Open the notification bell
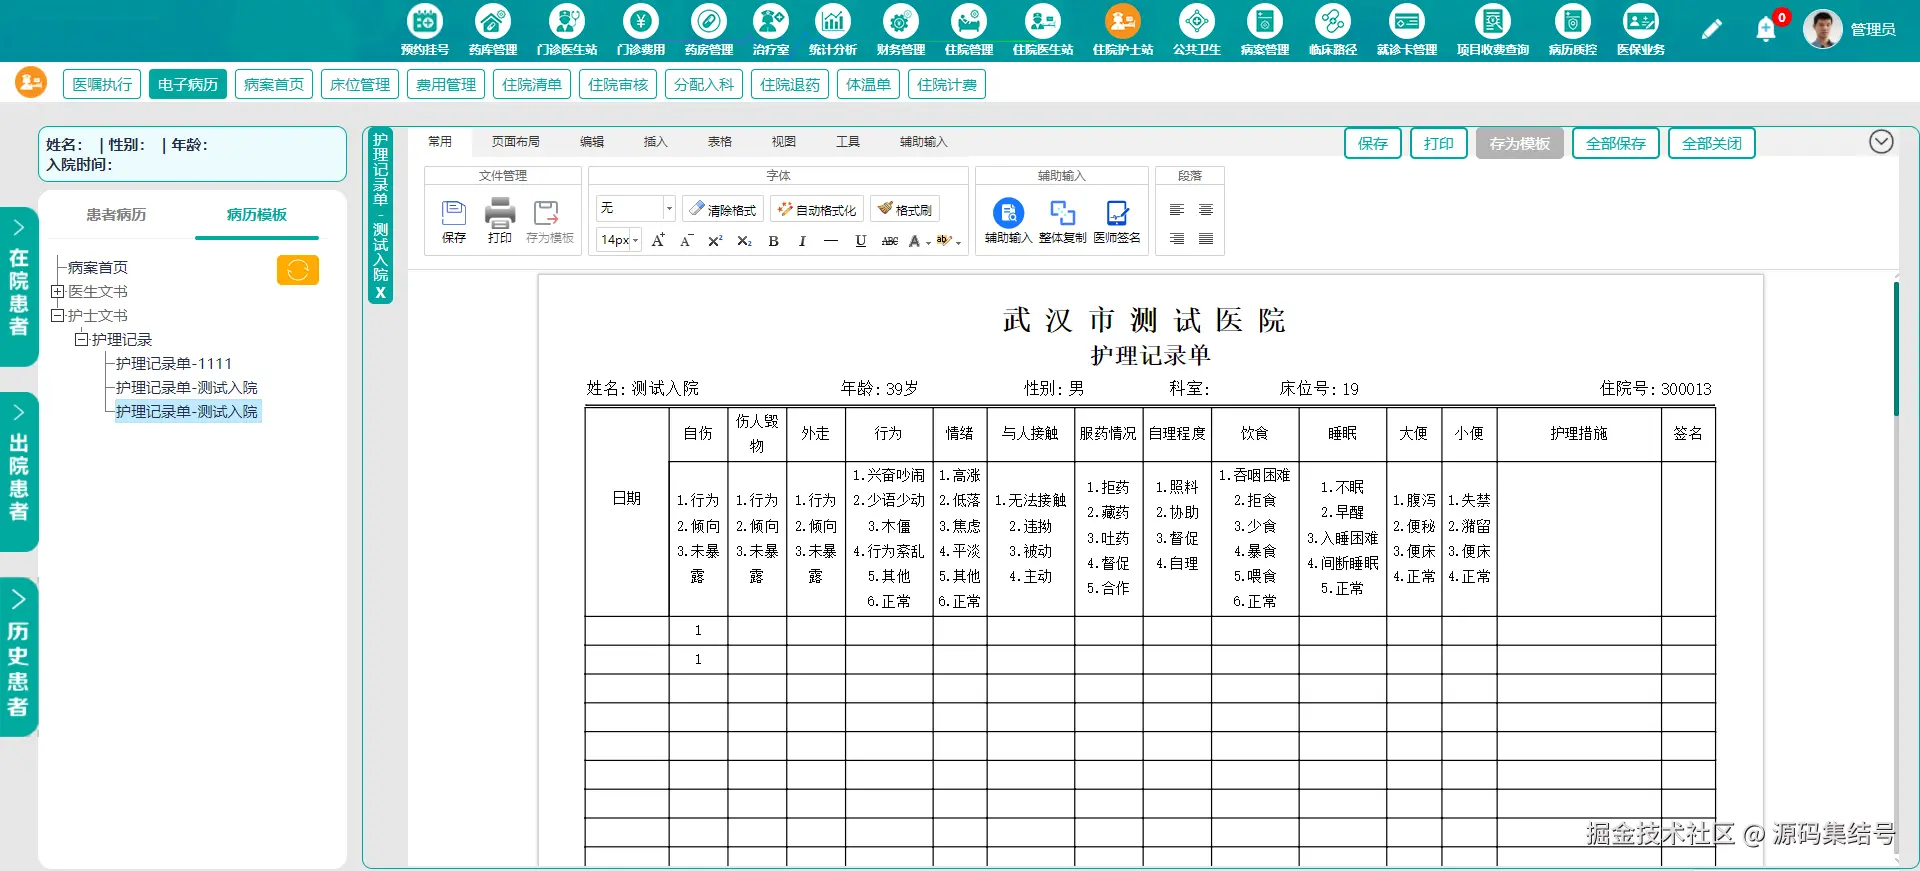Image resolution: width=1920 pixels, height=871 pixels. (1766, 30)
